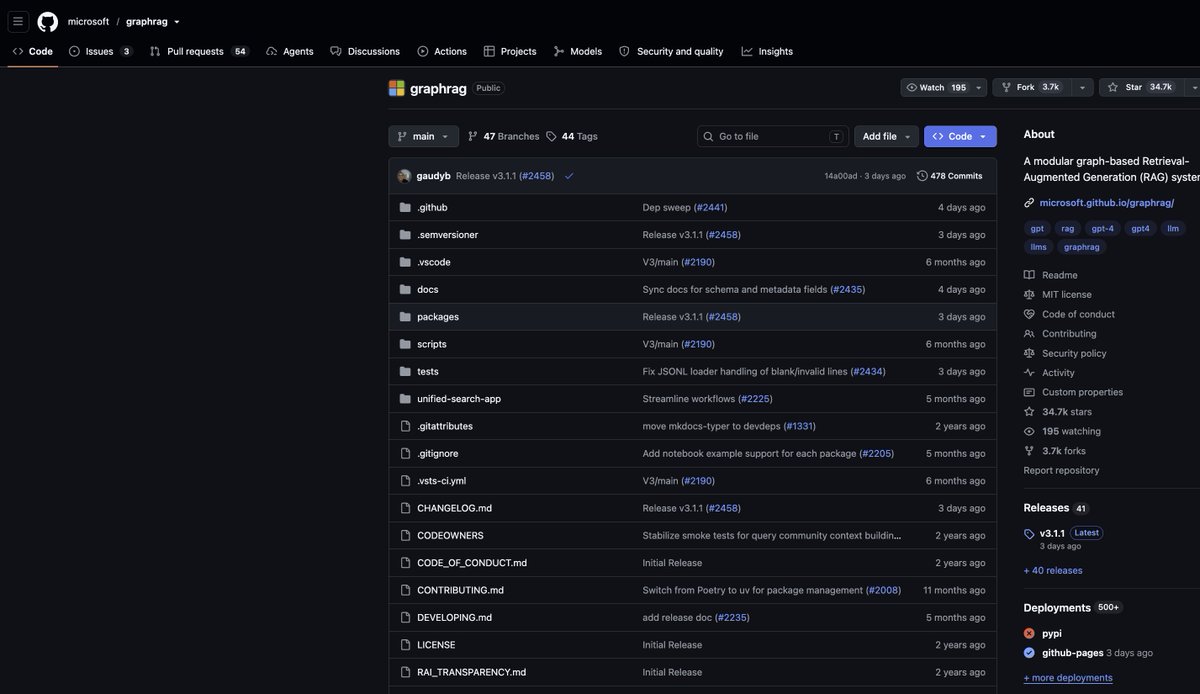Viewport: 1200px width, 694px height.
Task: Click the tag icon beside v3.1.1
Action: coord(1029,533)
